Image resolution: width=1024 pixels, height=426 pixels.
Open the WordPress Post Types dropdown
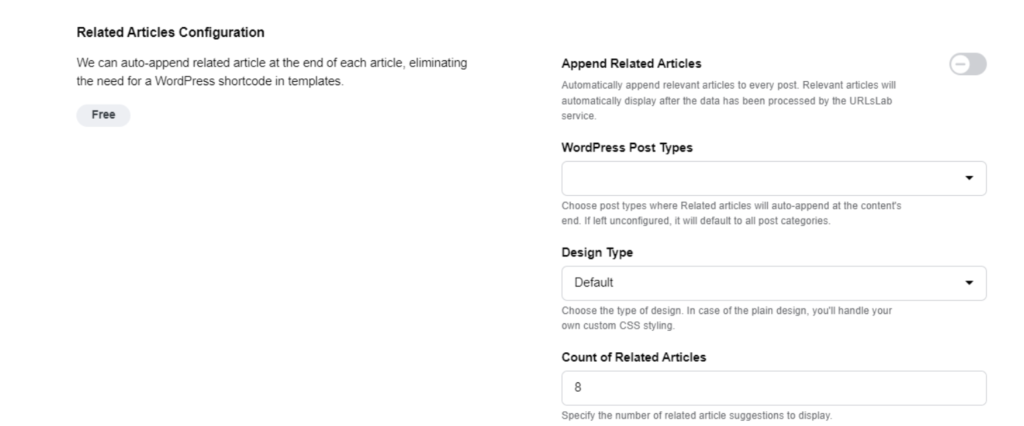[x=774, y=178]
